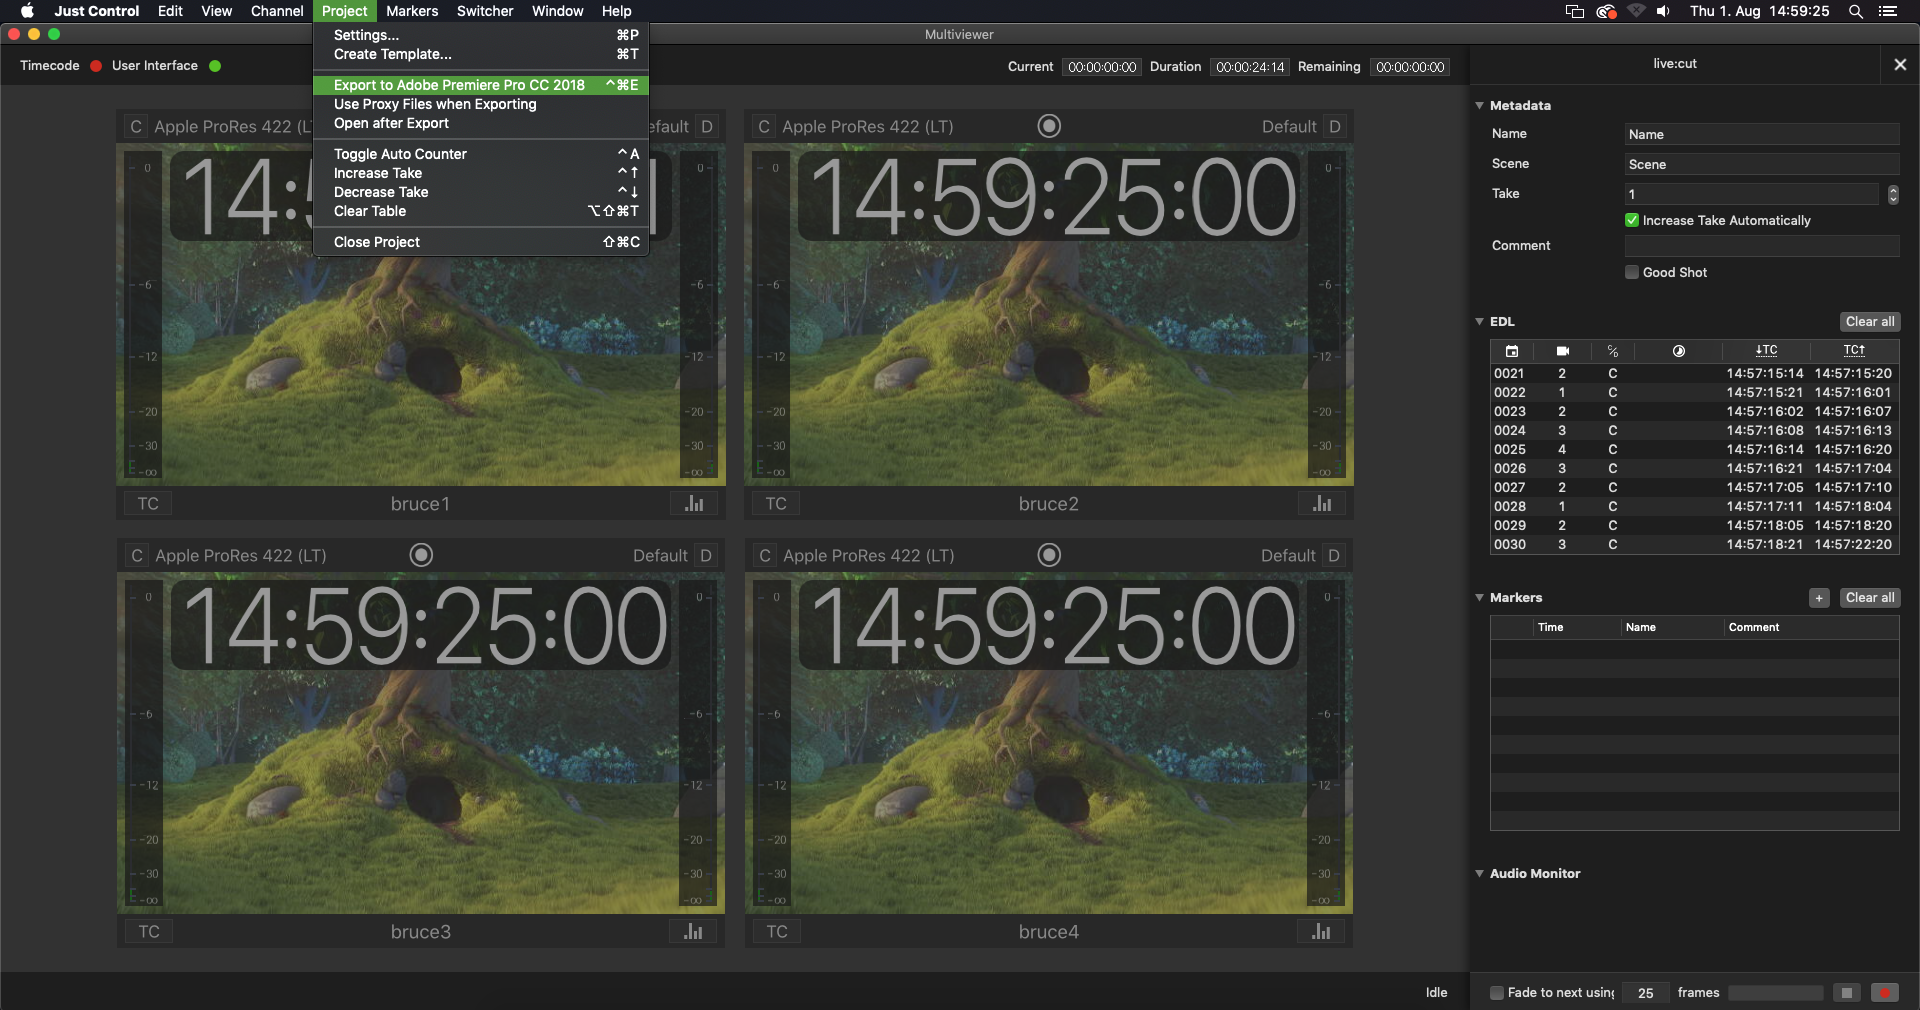The width and height of the screenshot is (1920, 1010).
Task: Check the Good Shot checkbox
Action: [x=1632, y=272]
